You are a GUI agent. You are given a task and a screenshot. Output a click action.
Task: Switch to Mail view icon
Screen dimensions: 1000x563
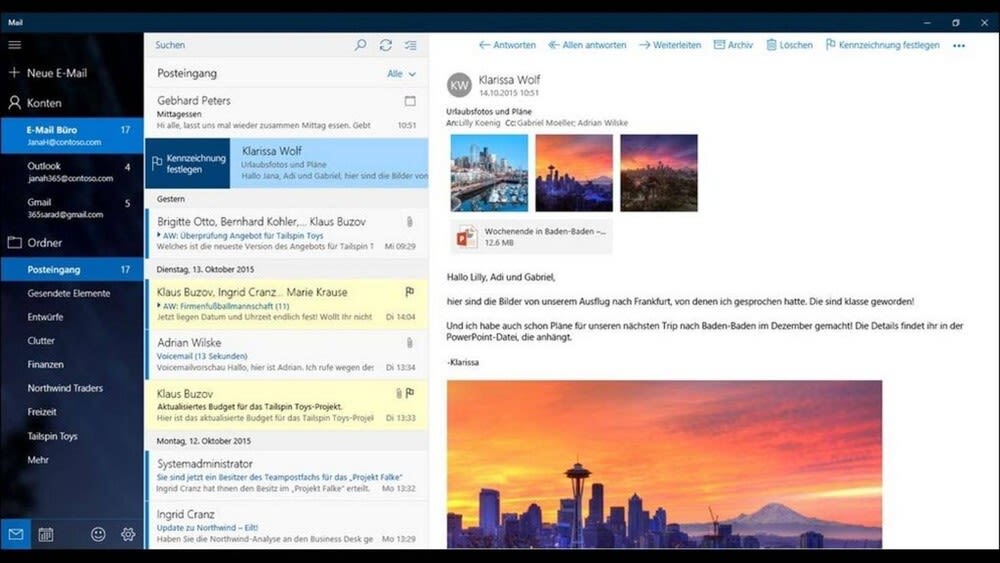point(15,534)
